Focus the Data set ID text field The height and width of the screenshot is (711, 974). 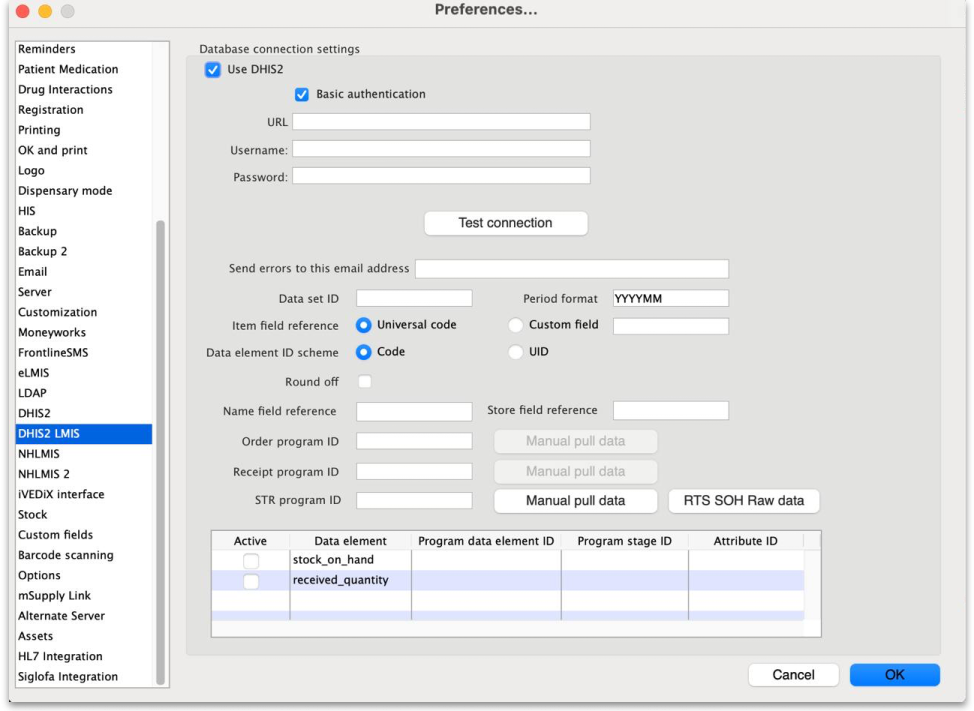point(414,299)
